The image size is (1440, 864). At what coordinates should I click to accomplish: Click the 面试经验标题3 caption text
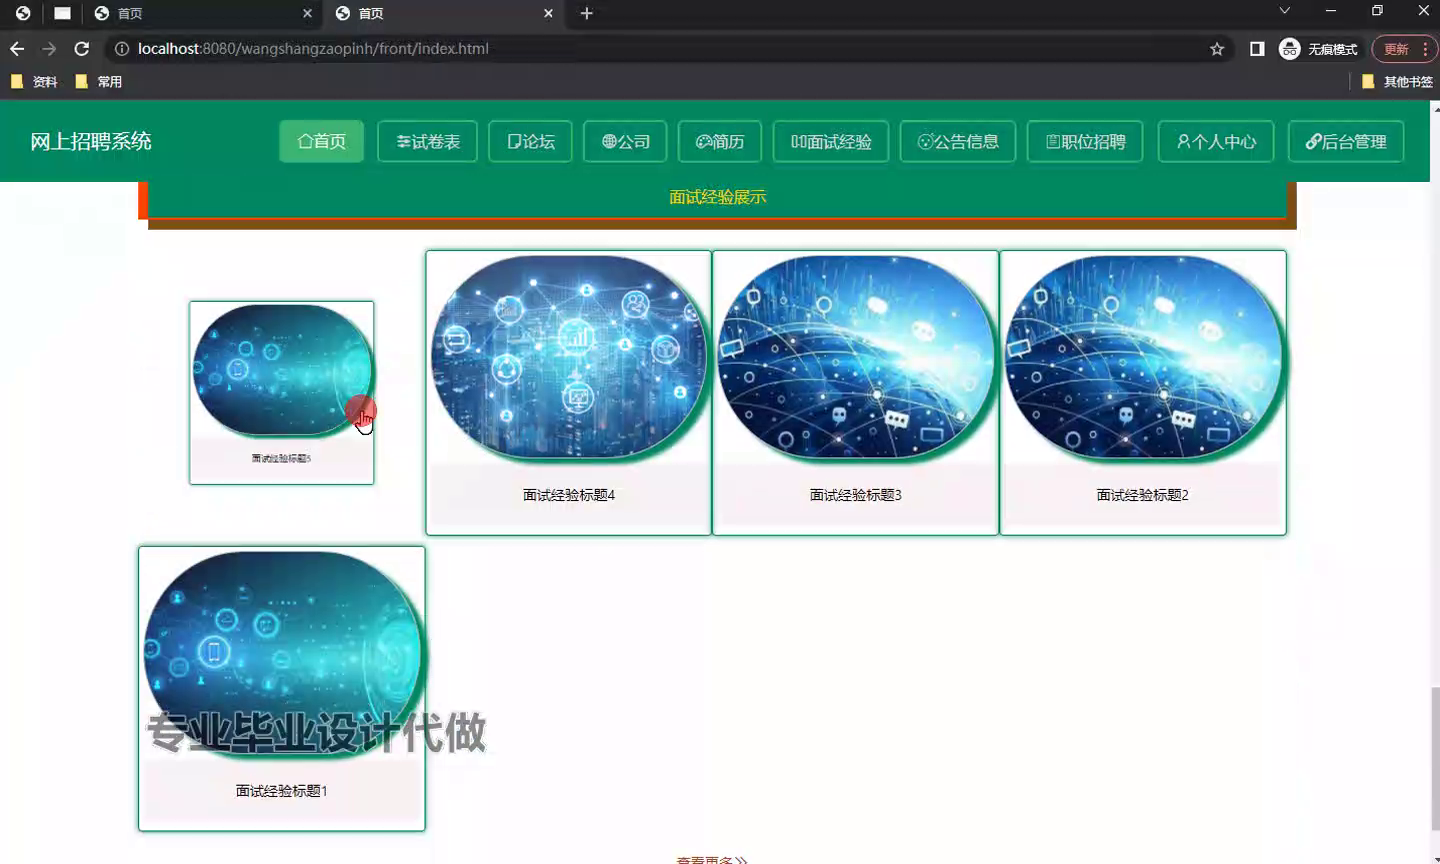pyautogui.click(x=856, y=495)
